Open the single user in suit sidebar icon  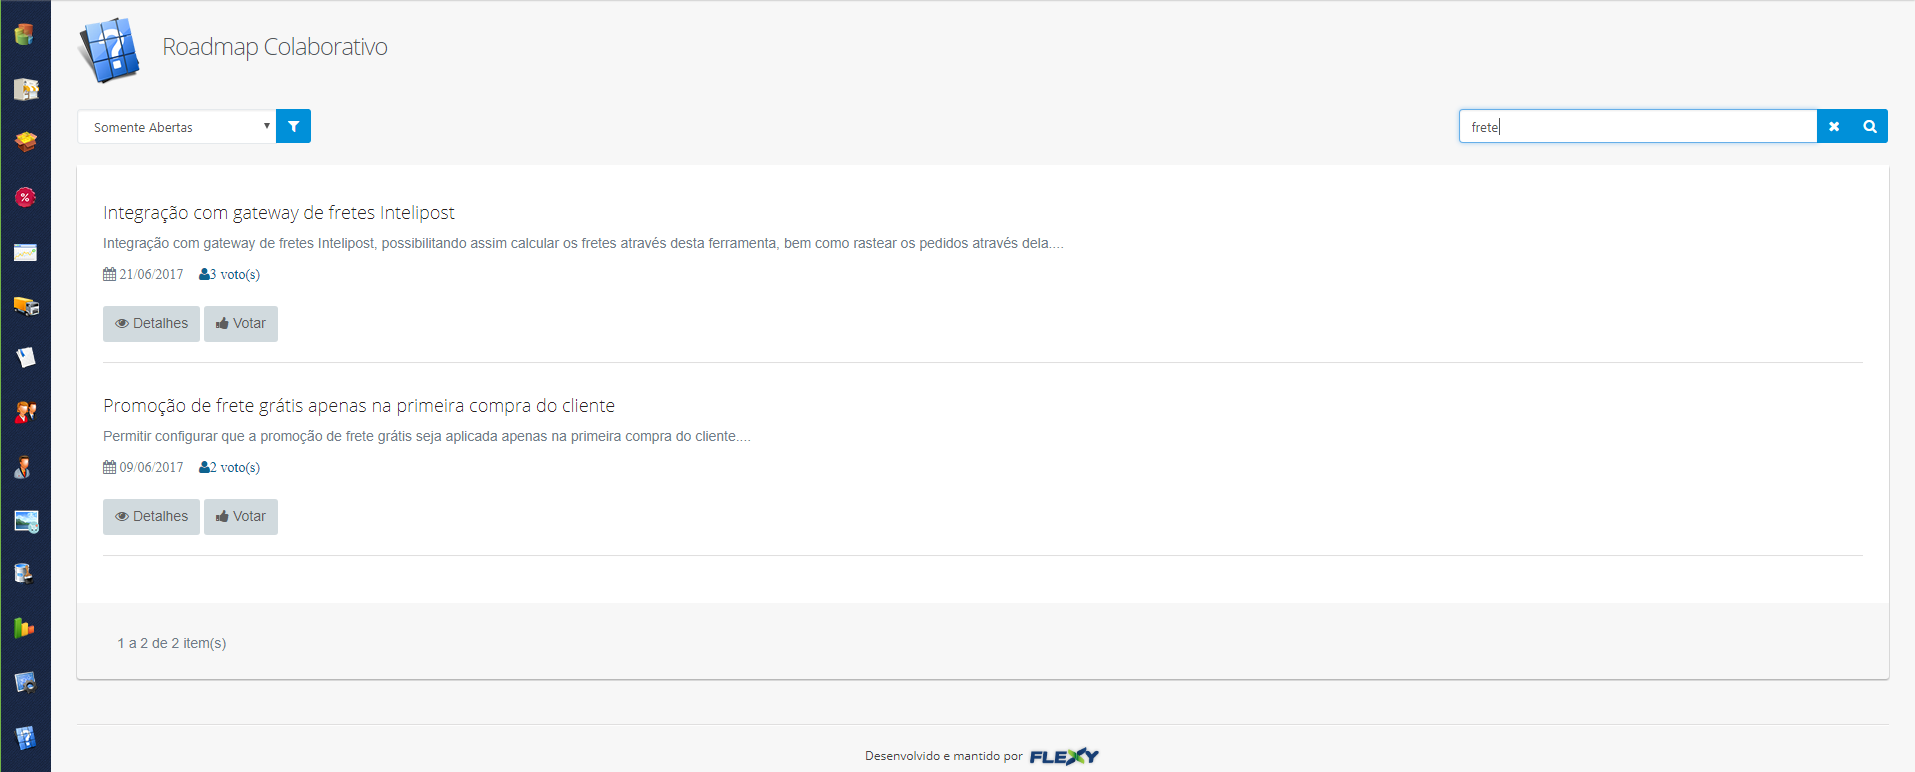pos(24,467)
